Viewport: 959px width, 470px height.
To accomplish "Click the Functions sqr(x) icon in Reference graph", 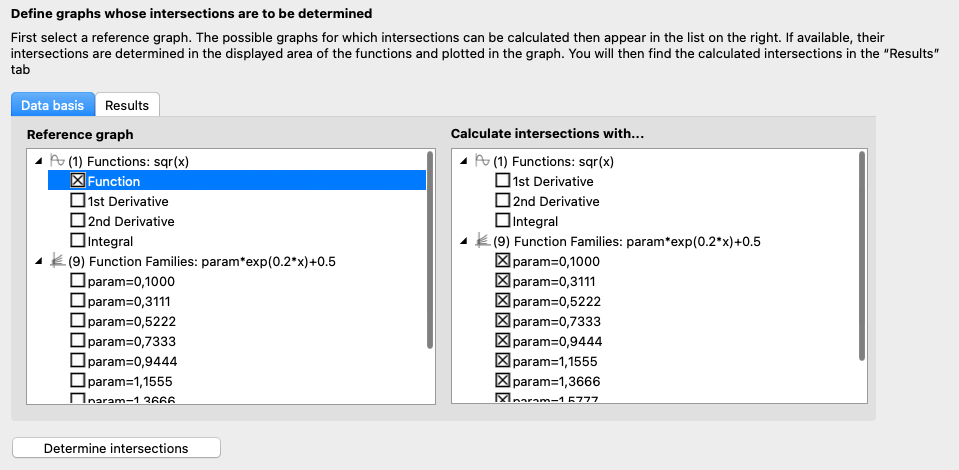I will (x=57, y=161).
